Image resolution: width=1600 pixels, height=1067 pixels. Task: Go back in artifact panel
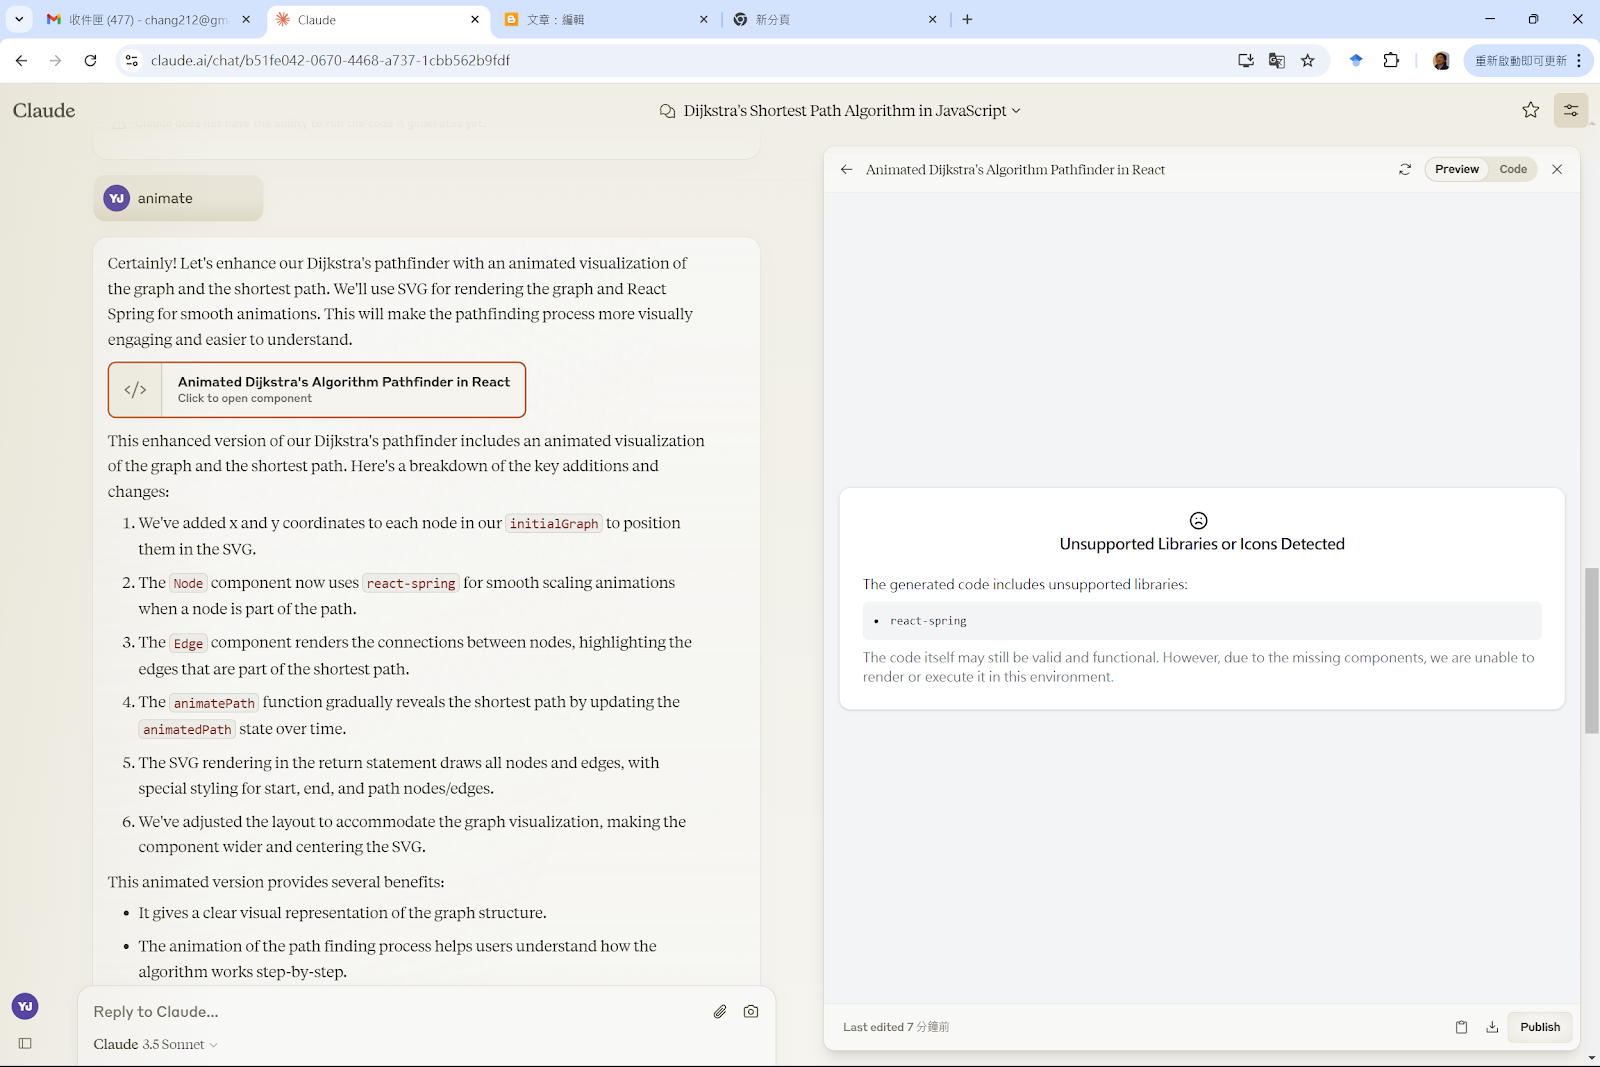[x=846, y=170]
